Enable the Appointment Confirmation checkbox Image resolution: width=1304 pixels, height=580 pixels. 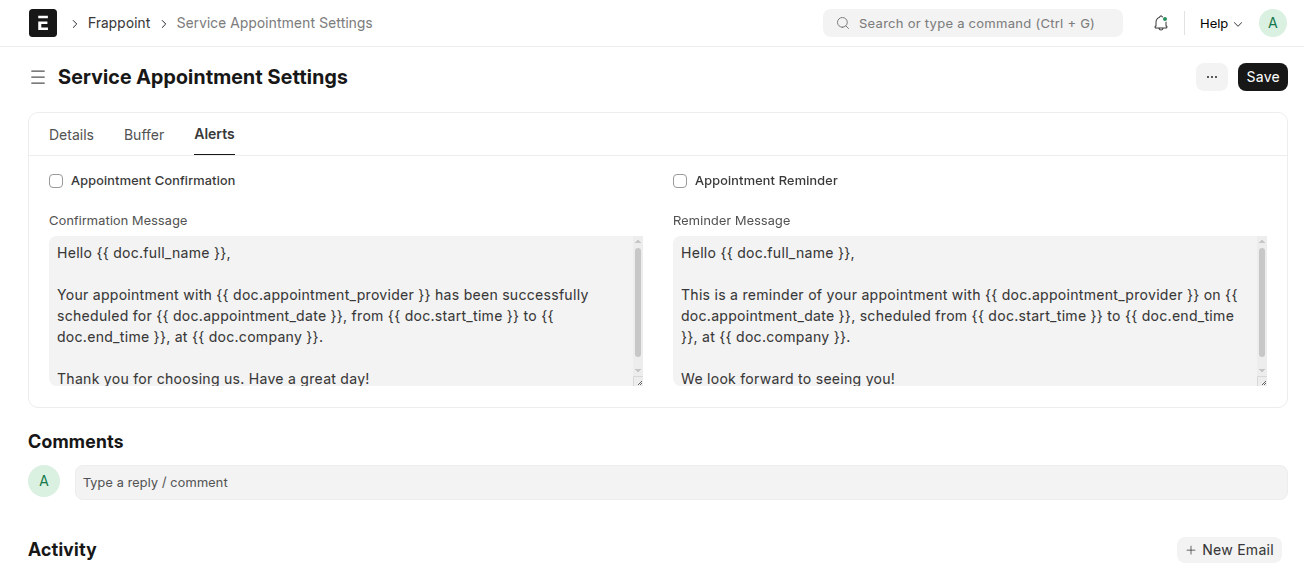pyautogui.click(x=56, y=181)
